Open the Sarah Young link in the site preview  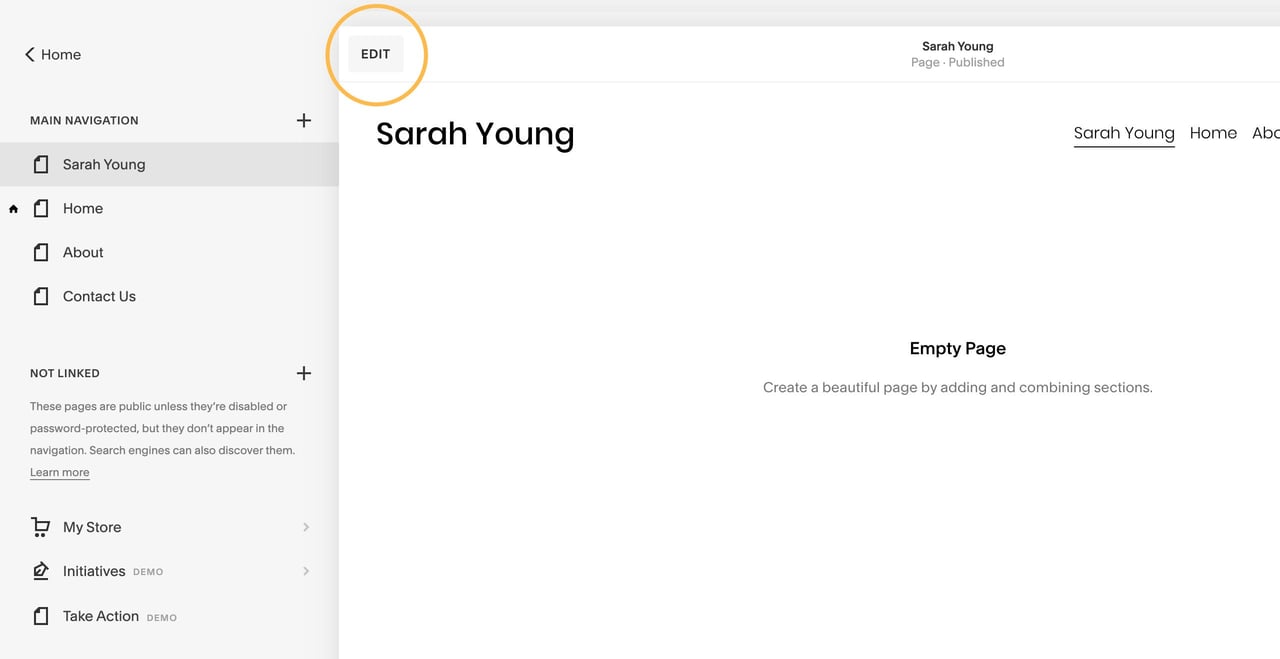pos(1124,132)
